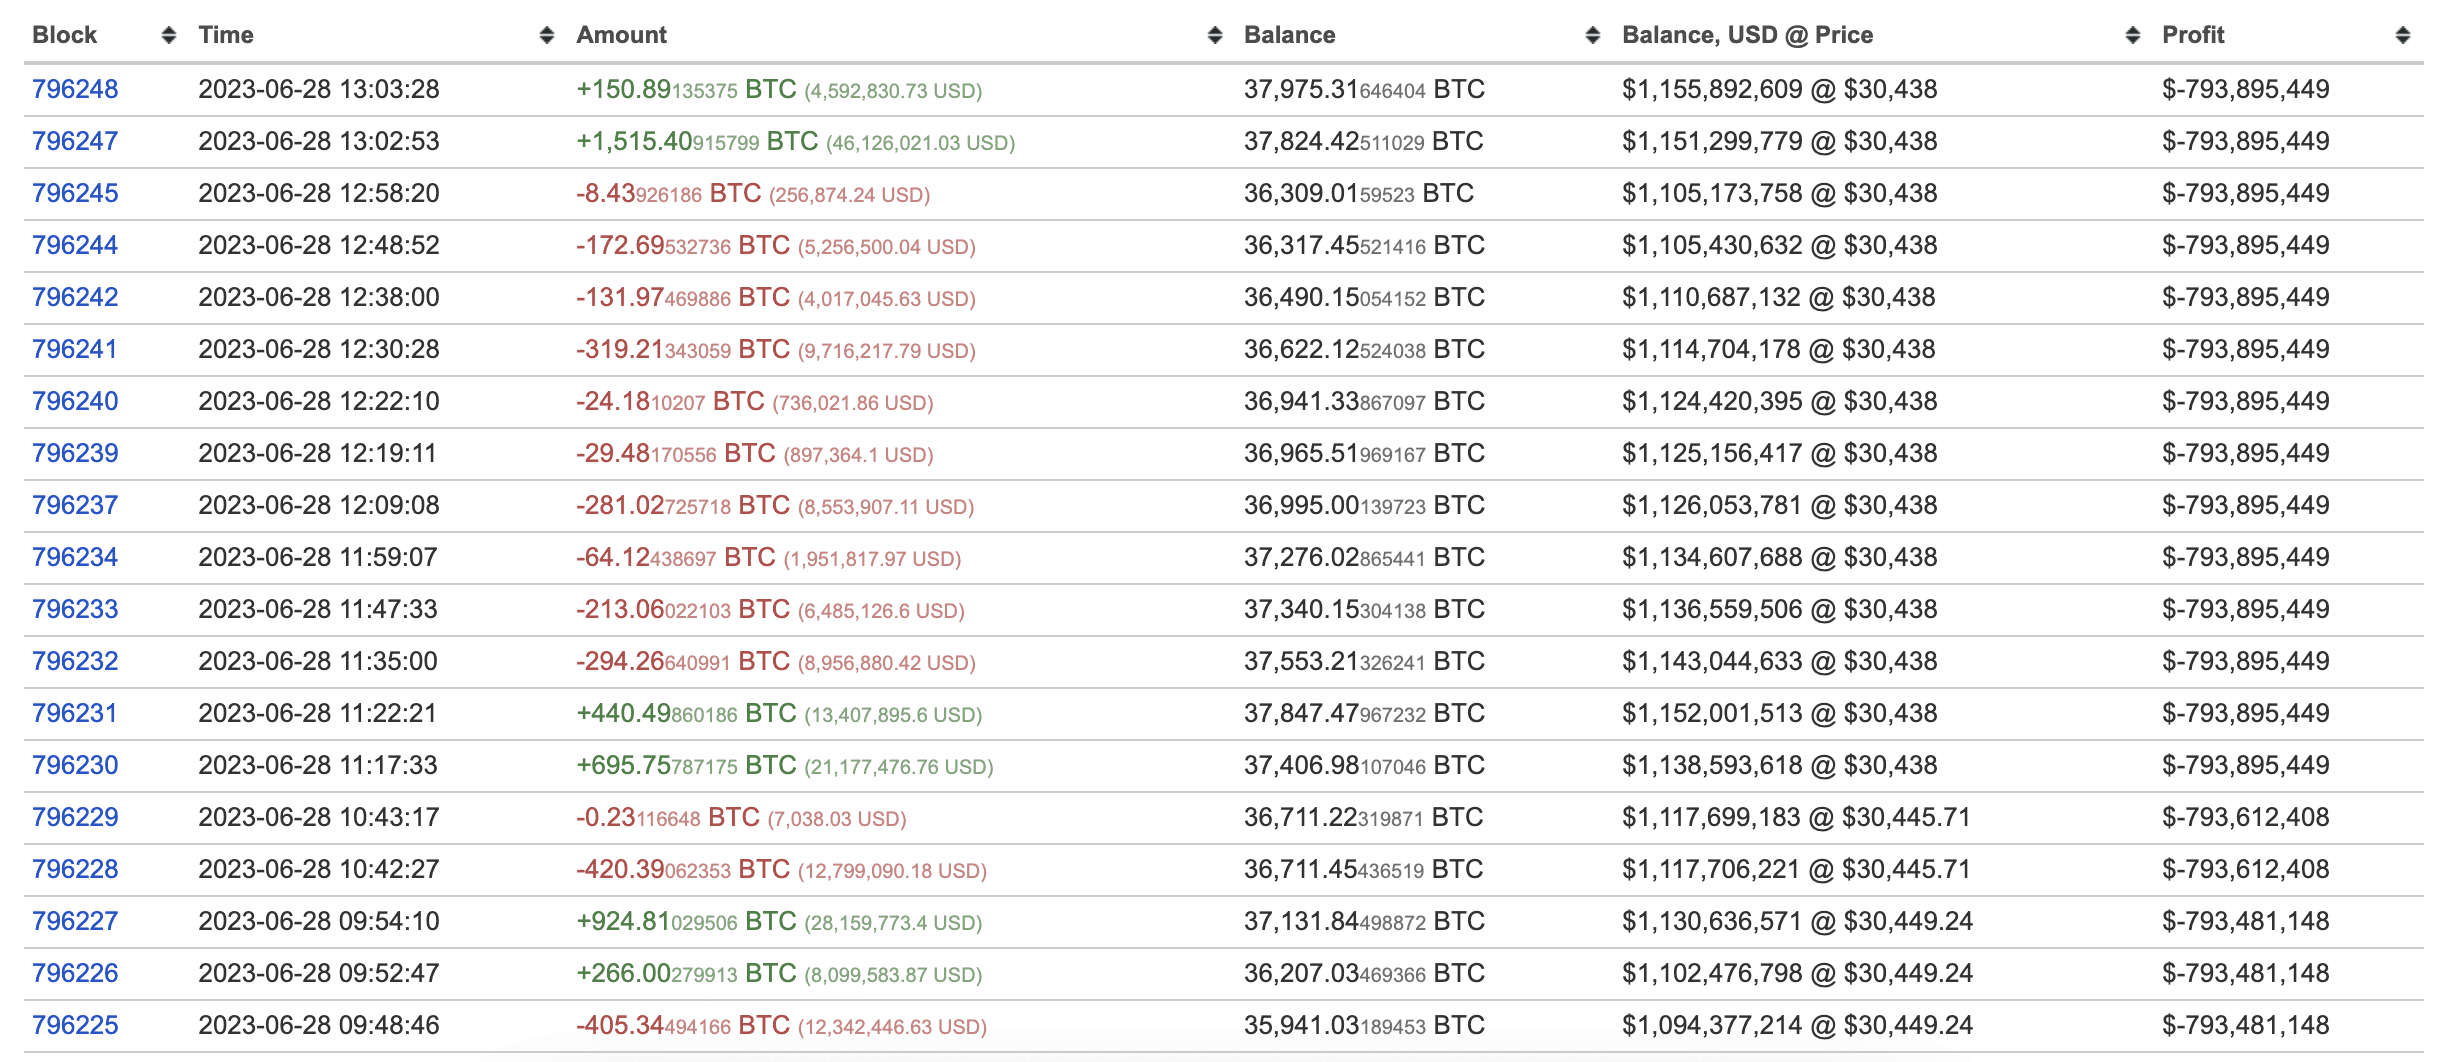
Task: Click the Amount column header
Action: 621,35
